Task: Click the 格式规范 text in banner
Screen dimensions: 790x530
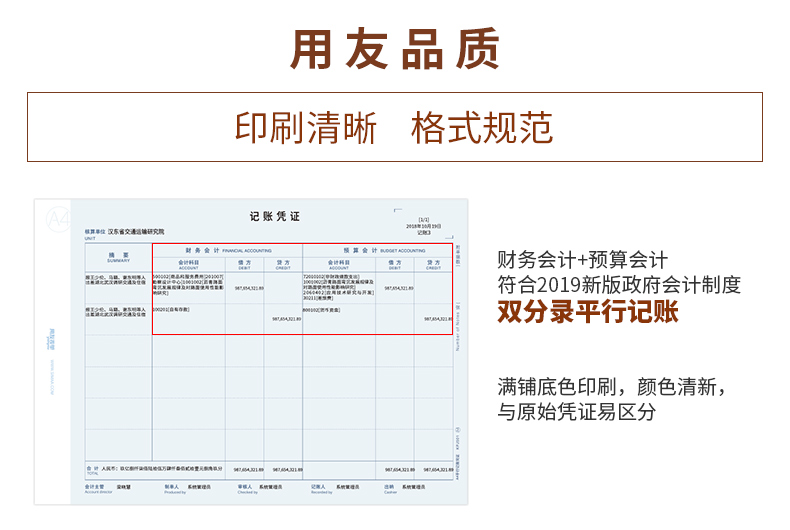Action: point(482,128)
